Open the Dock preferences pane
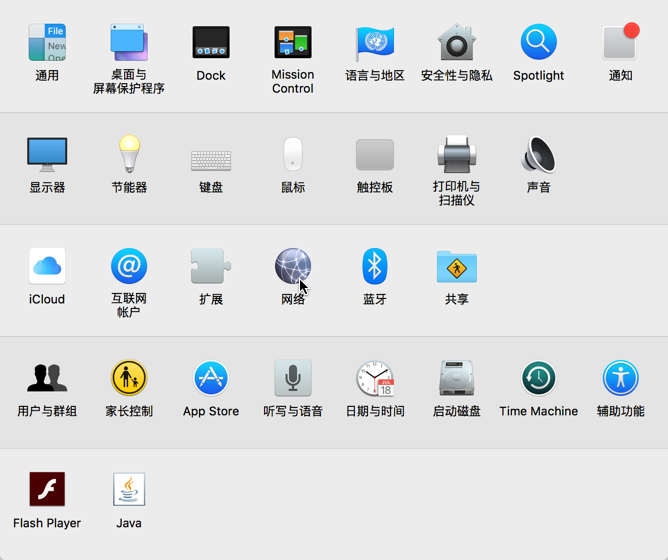 pos(211,42)
